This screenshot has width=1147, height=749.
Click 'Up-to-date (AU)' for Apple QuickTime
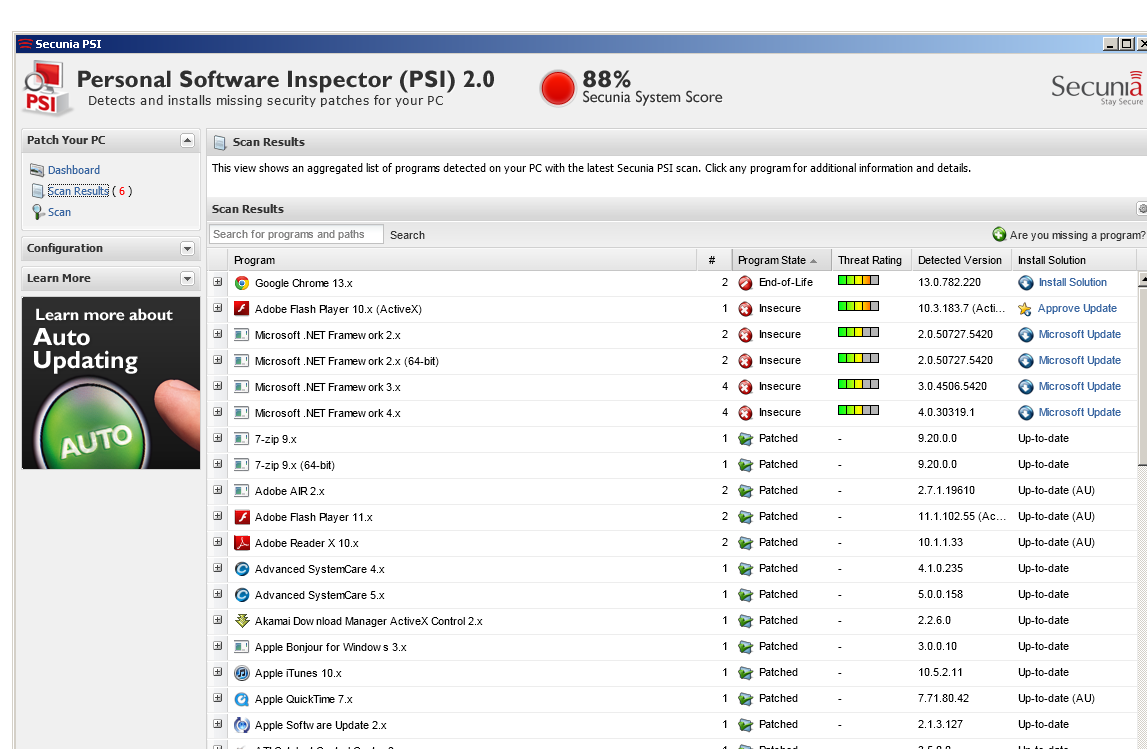[x=1056, y=699]
